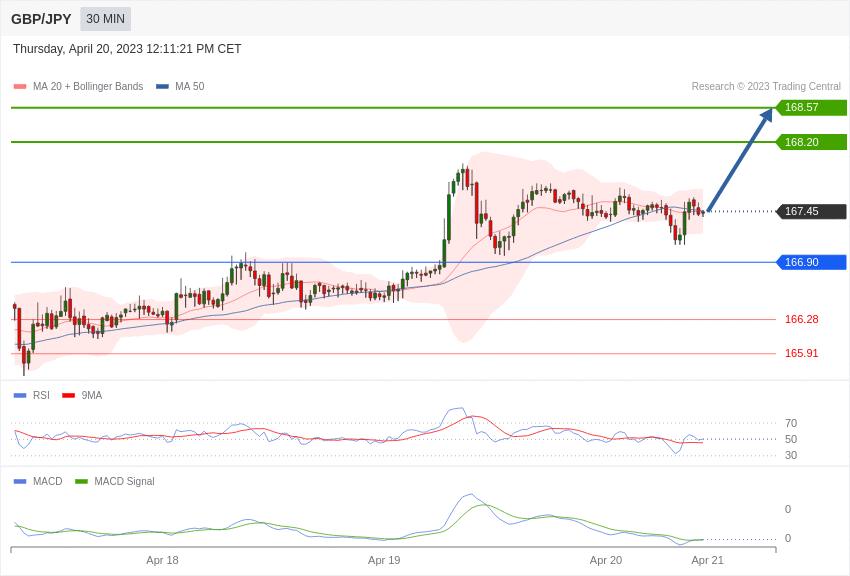Click the Apr 19 date axis label

point(384,560)
